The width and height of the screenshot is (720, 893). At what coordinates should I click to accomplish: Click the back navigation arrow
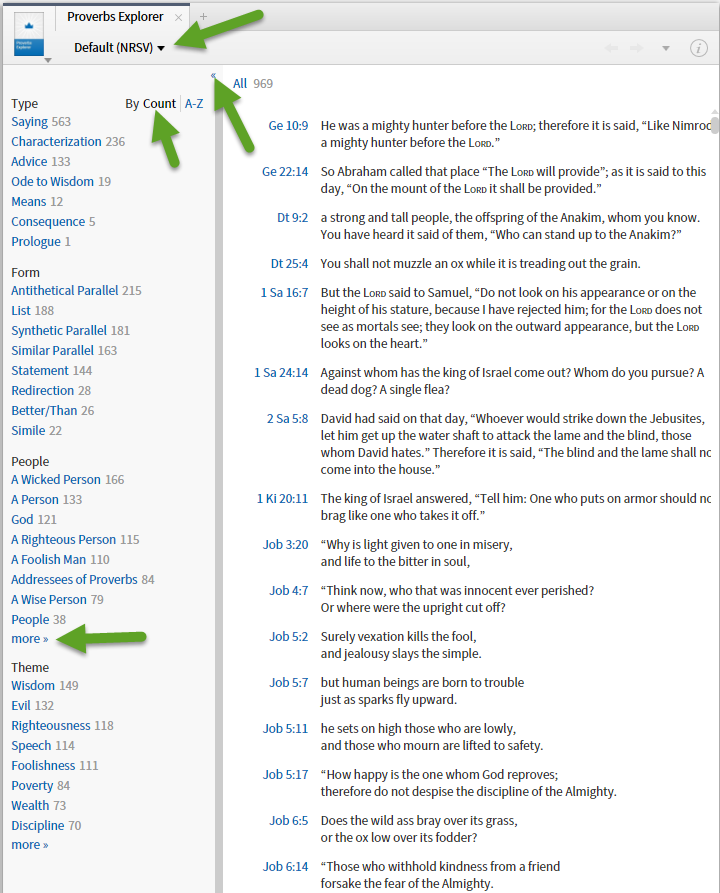click(611, 48)
